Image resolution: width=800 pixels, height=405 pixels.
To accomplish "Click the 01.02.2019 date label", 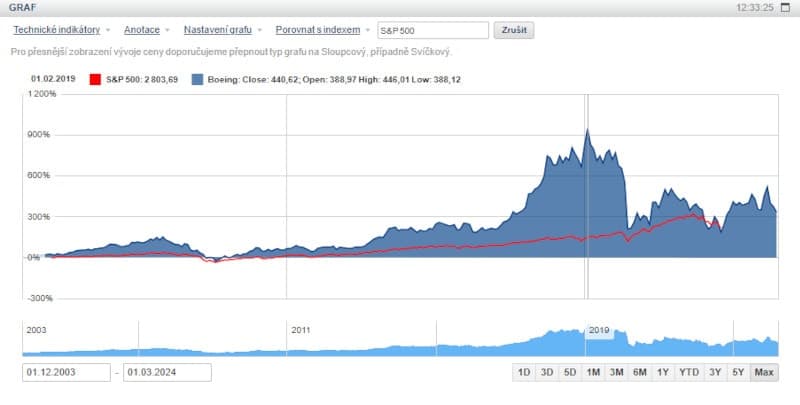I will [x=53, y=79].
